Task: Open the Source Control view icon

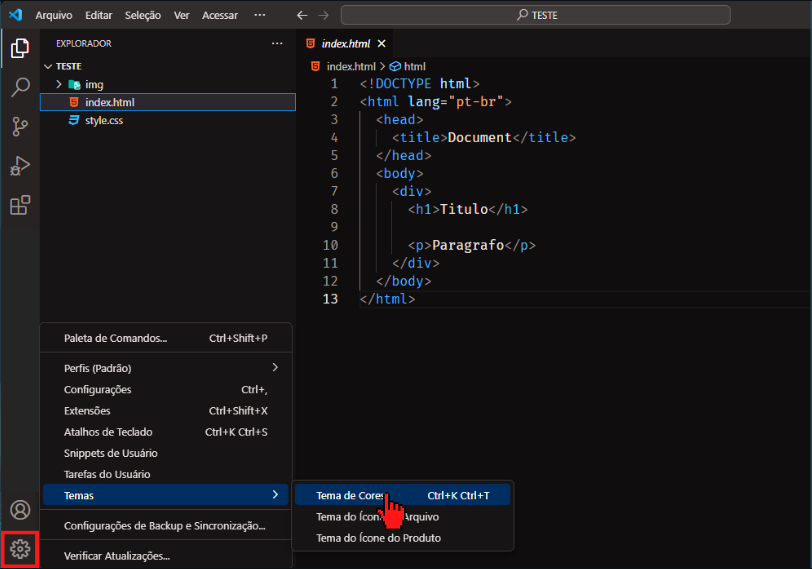Action: coord(20,126)
